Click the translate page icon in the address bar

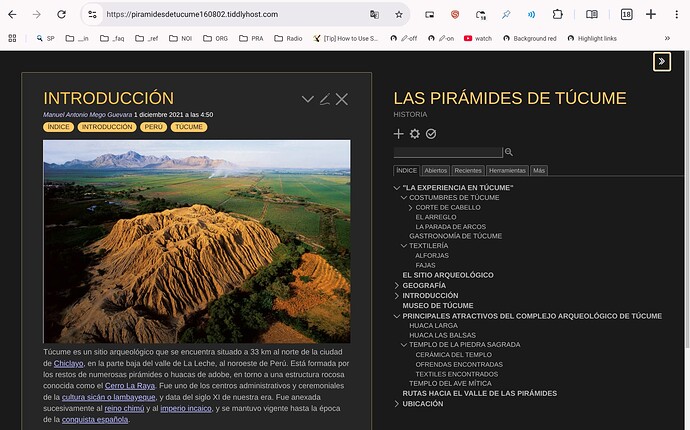pos(374,15)
